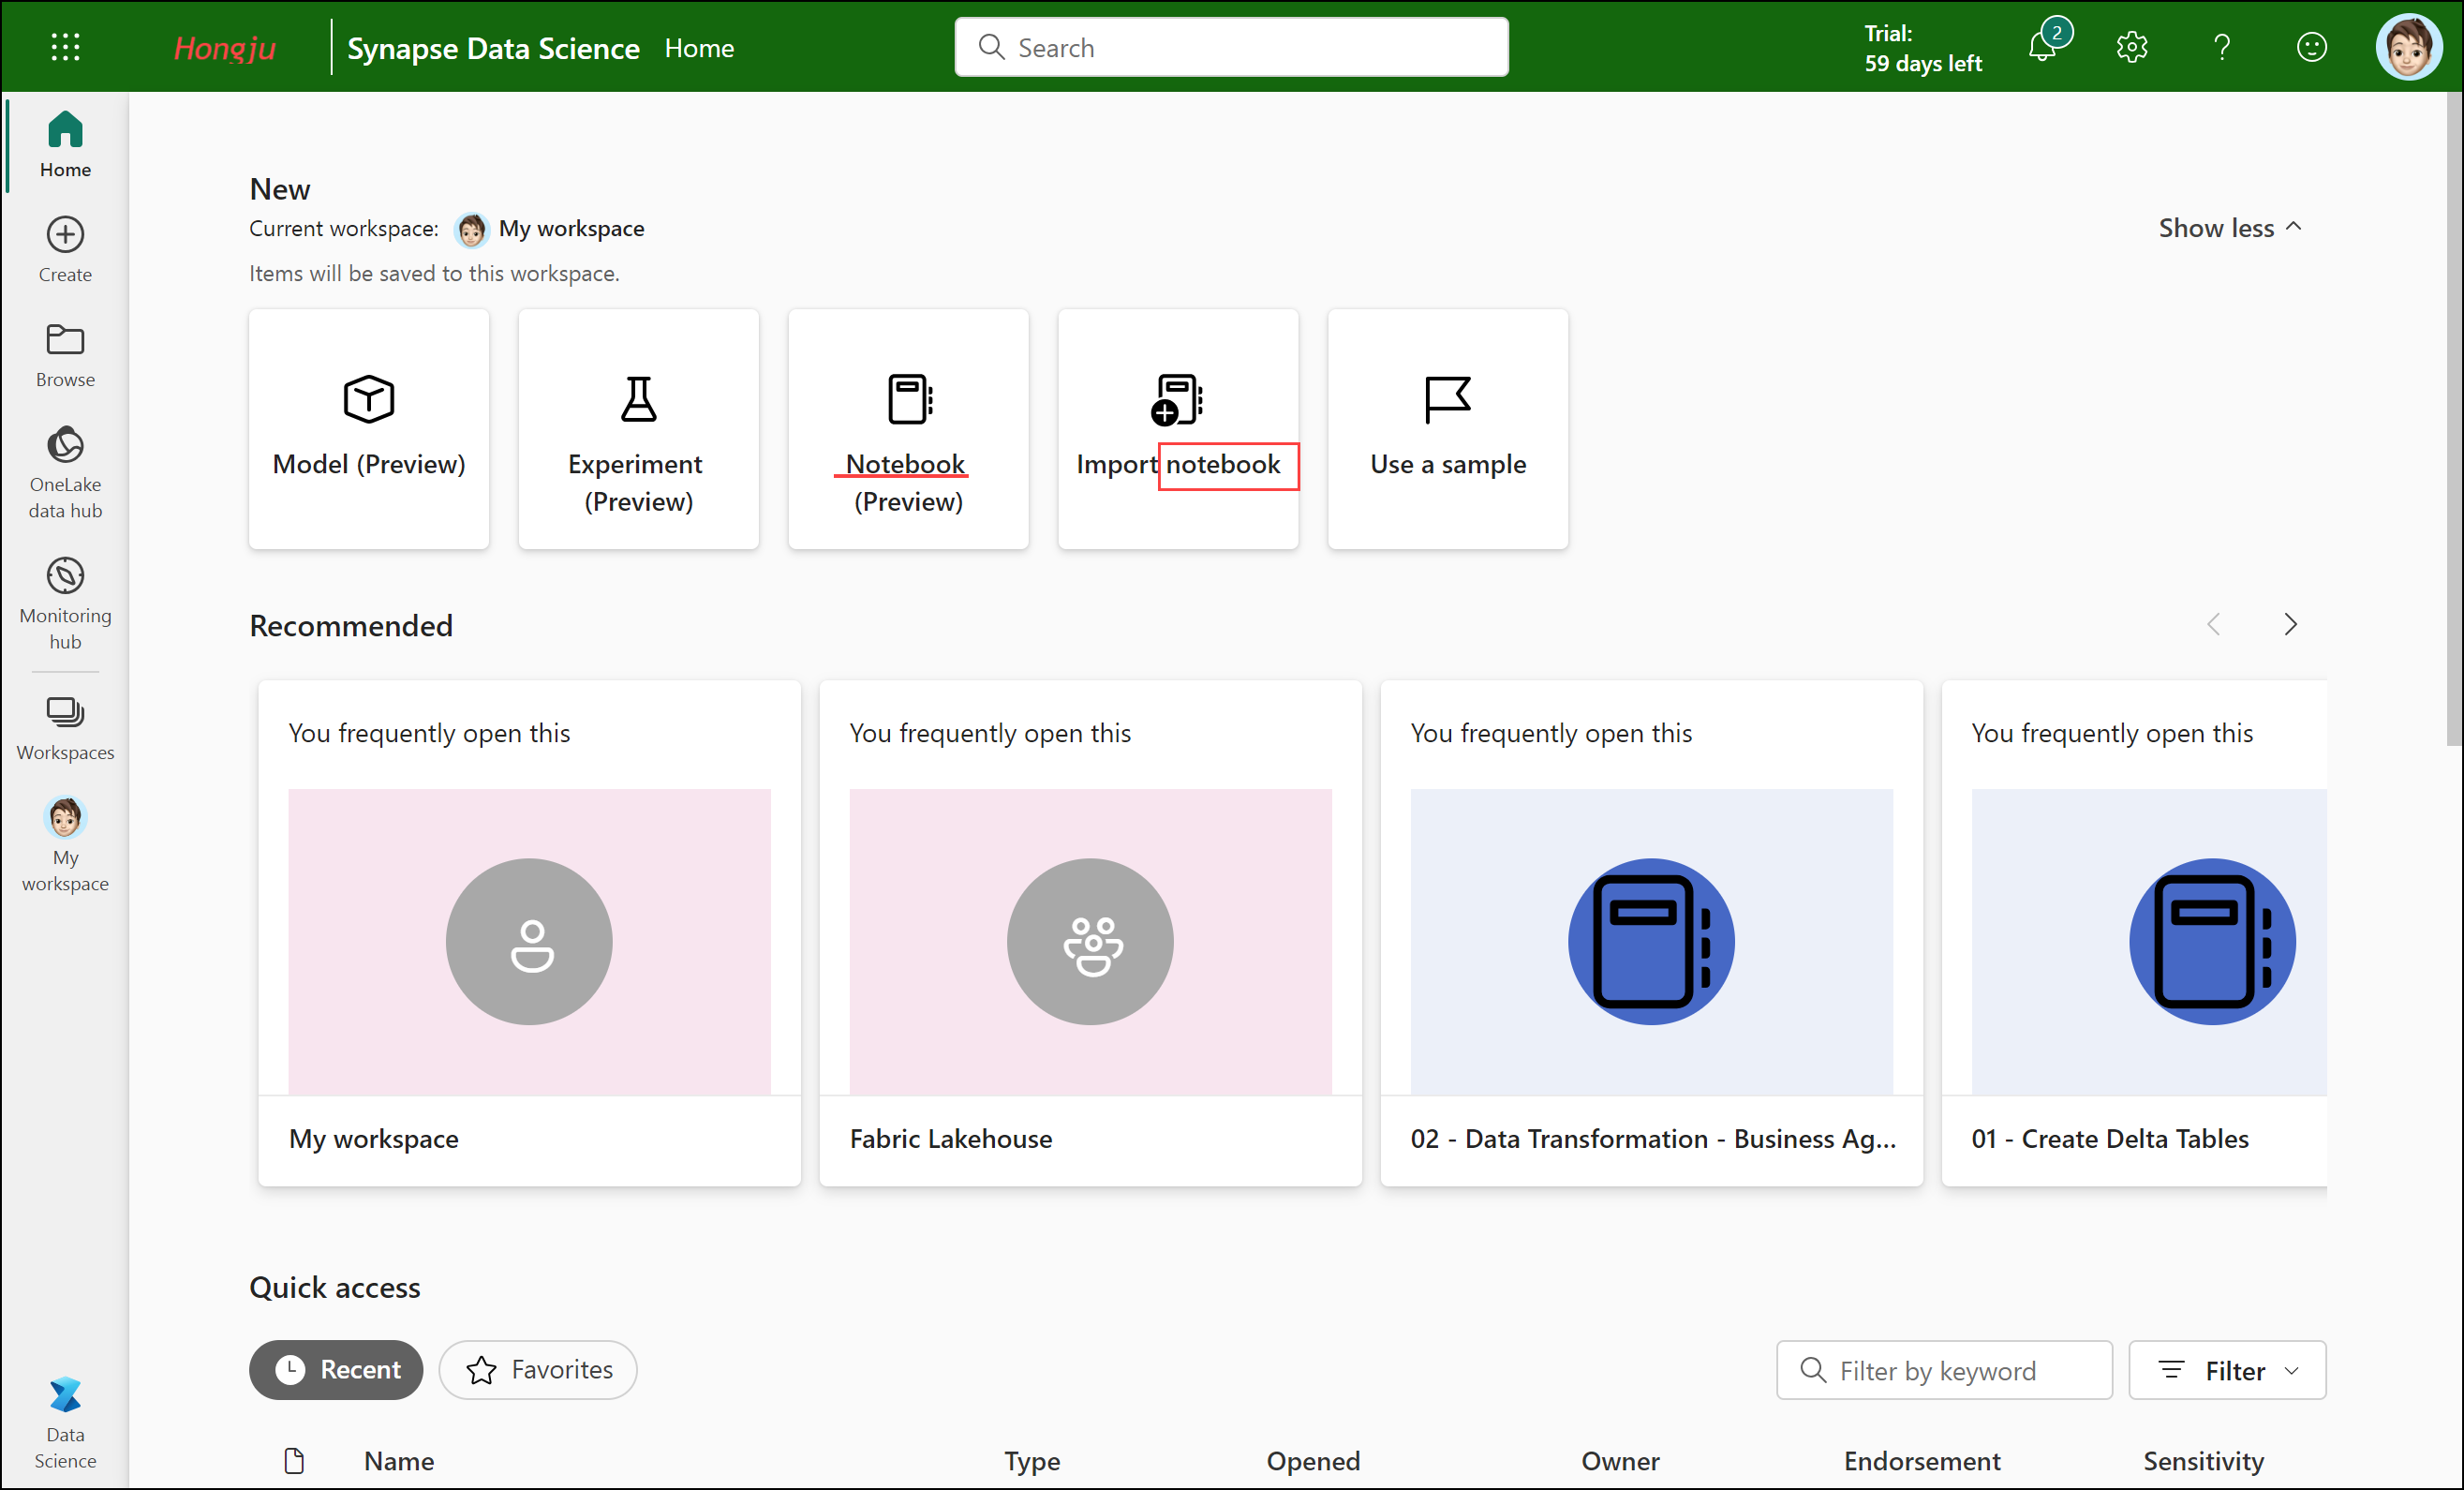This screenshot has height=1490, width=2464.
Task: Click the Trial 59 days left status
Action: pos(1922,48)
